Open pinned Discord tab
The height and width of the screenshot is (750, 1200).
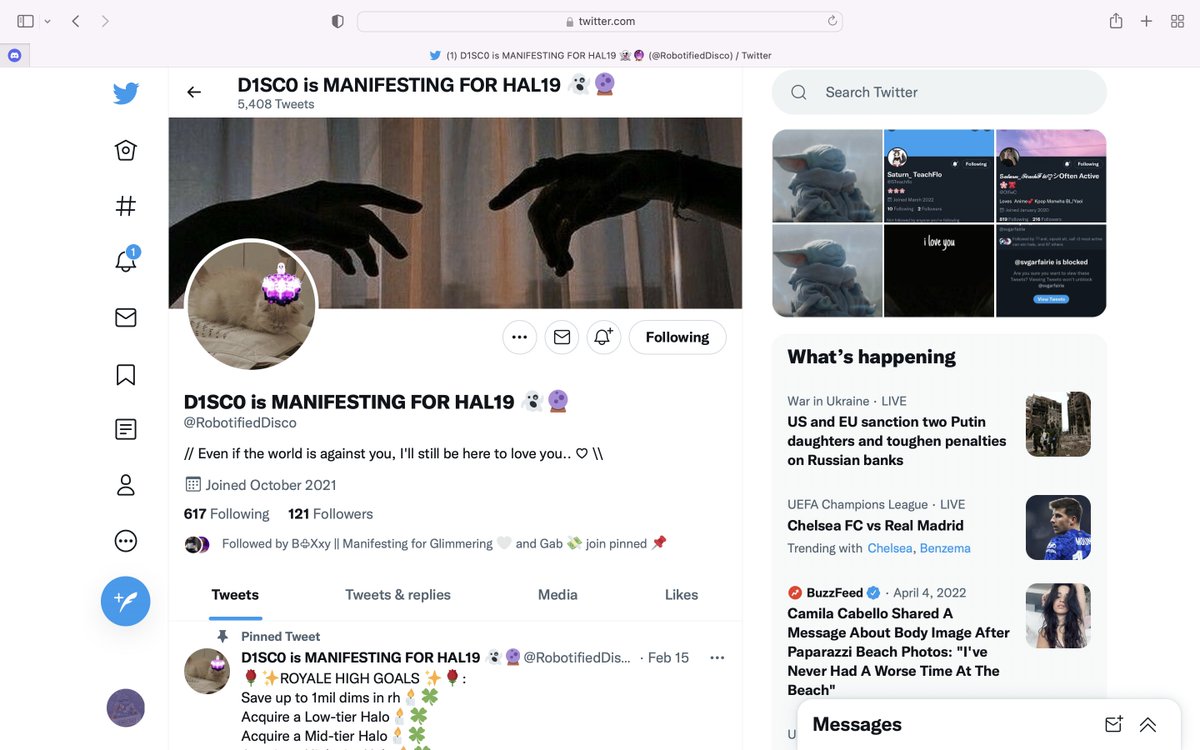pyautogui.click(x=14, y=56)
